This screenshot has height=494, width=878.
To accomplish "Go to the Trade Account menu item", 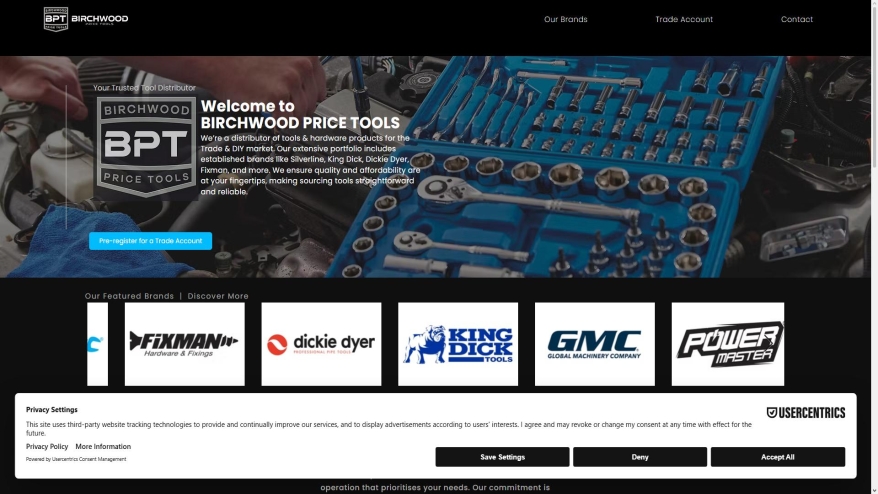I will pyautogui.click(x=684, y=19).
